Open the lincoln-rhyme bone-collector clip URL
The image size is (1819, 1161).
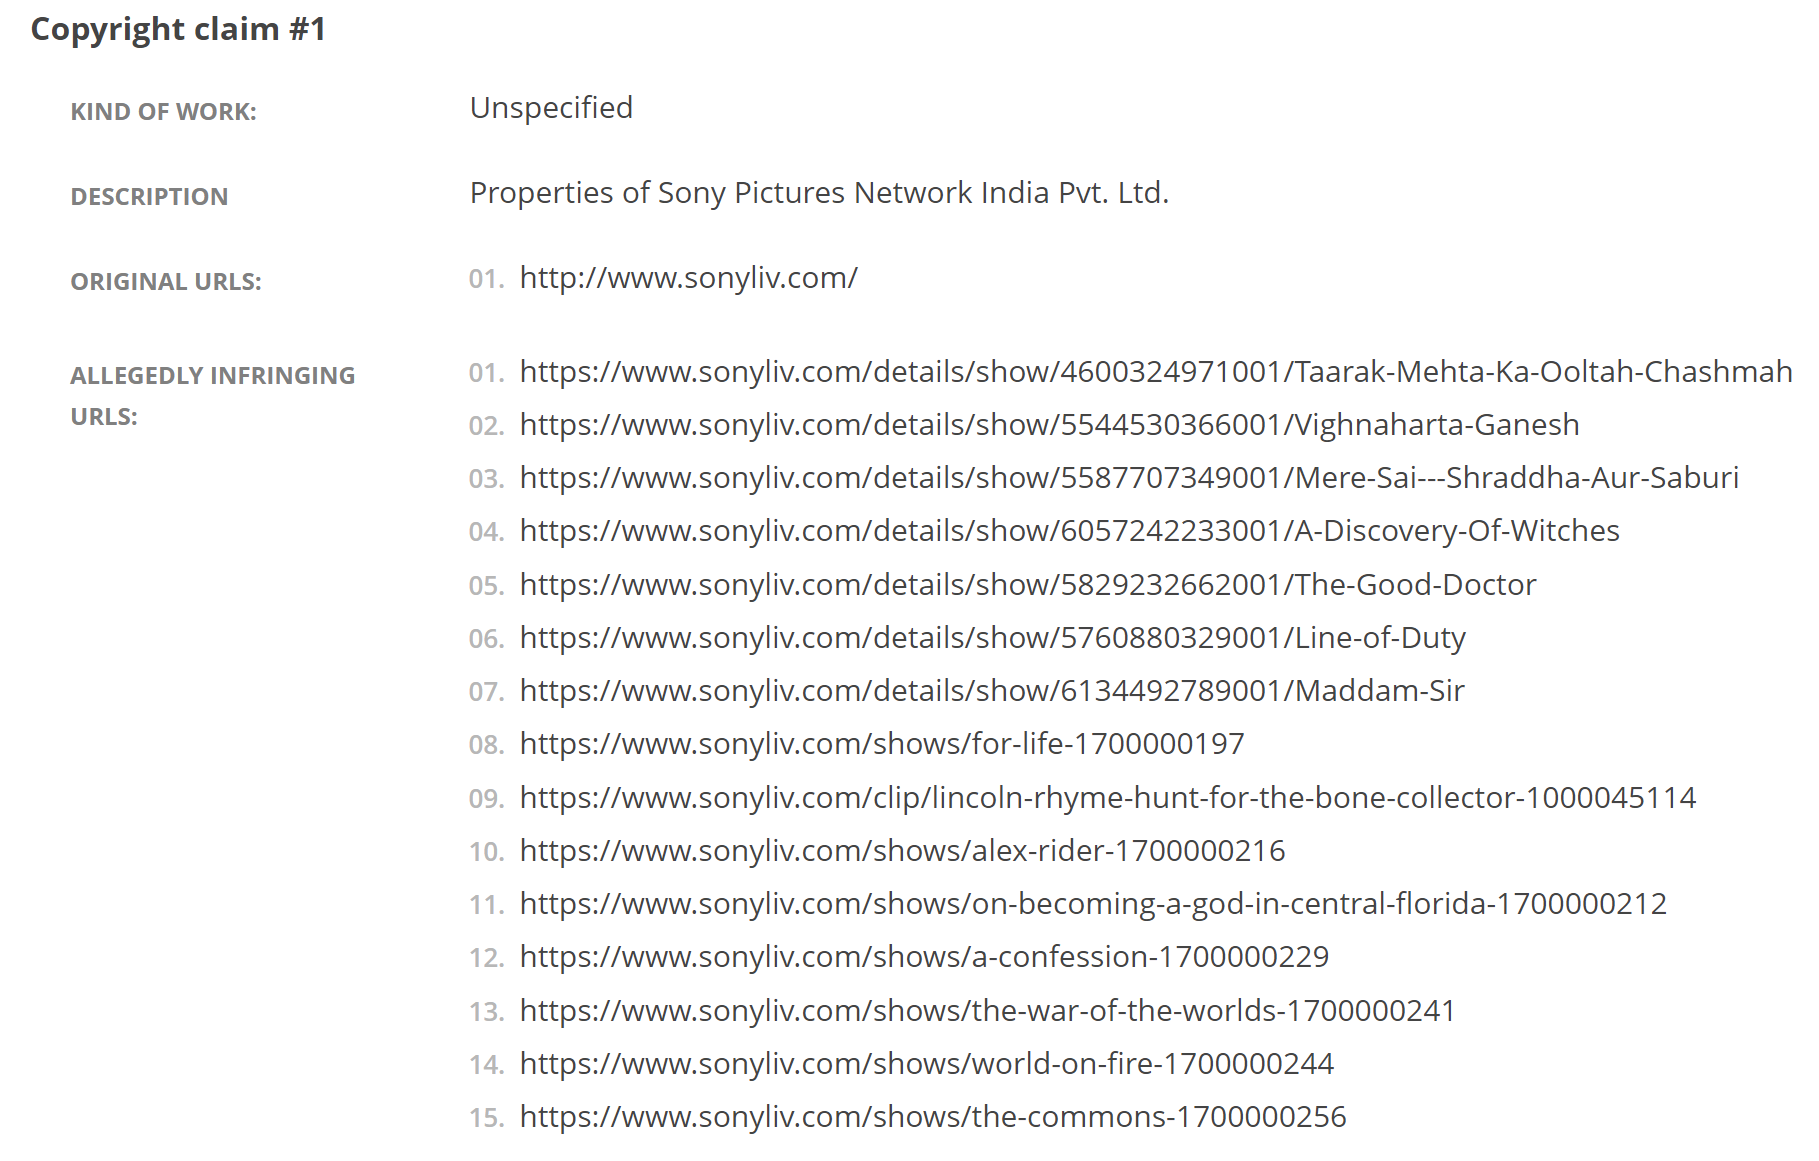pos(1108,798)
